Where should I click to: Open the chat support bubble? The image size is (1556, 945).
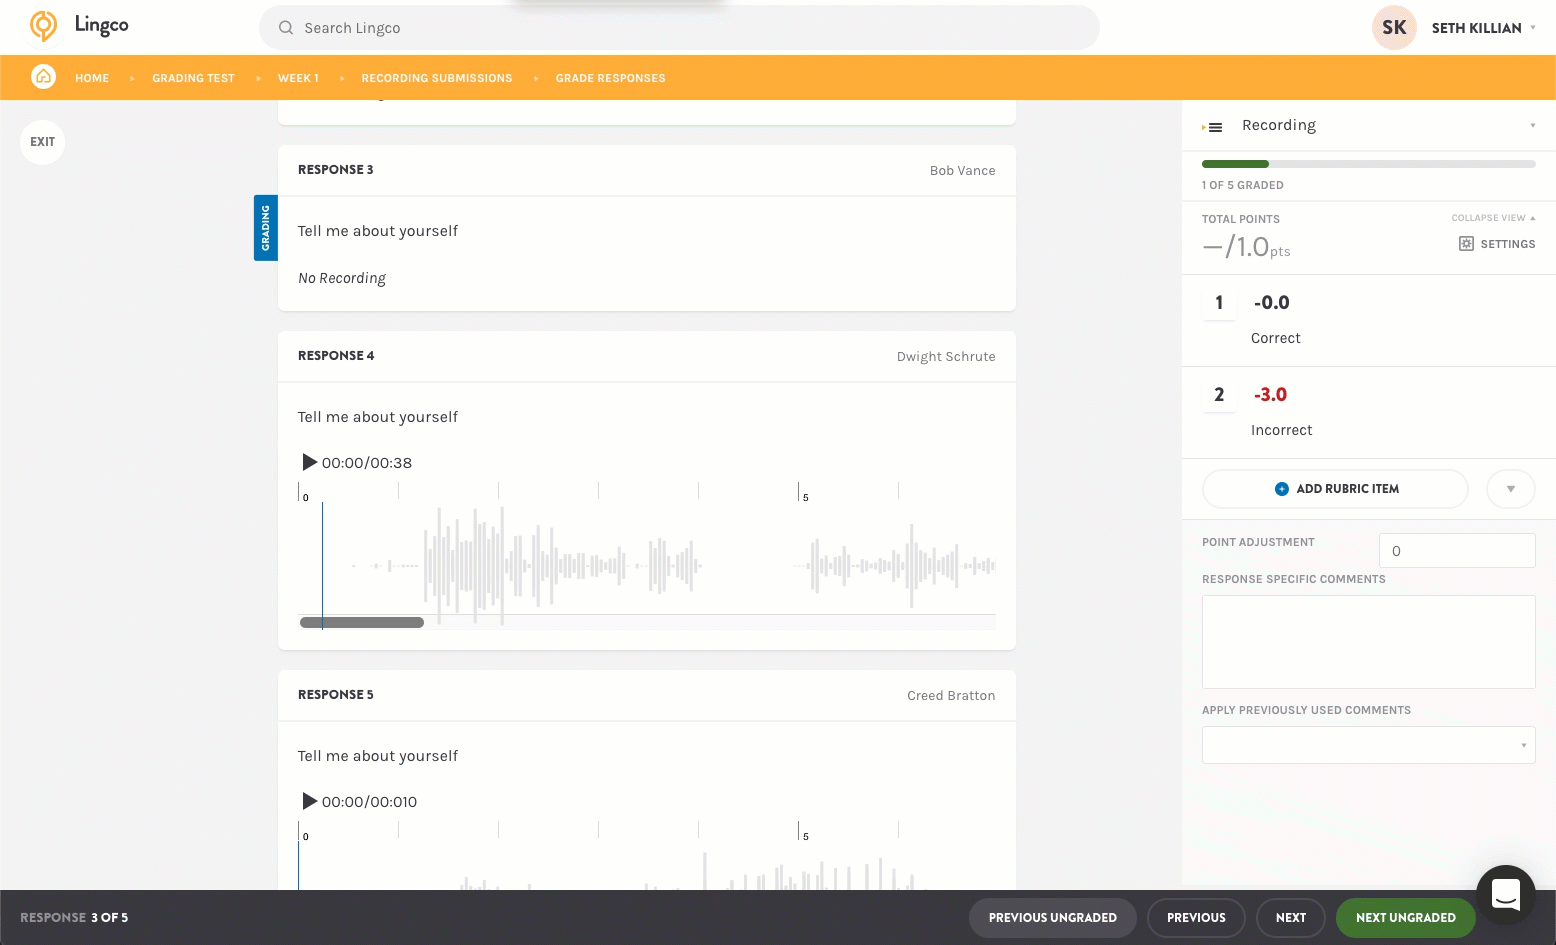[1505, 893]
